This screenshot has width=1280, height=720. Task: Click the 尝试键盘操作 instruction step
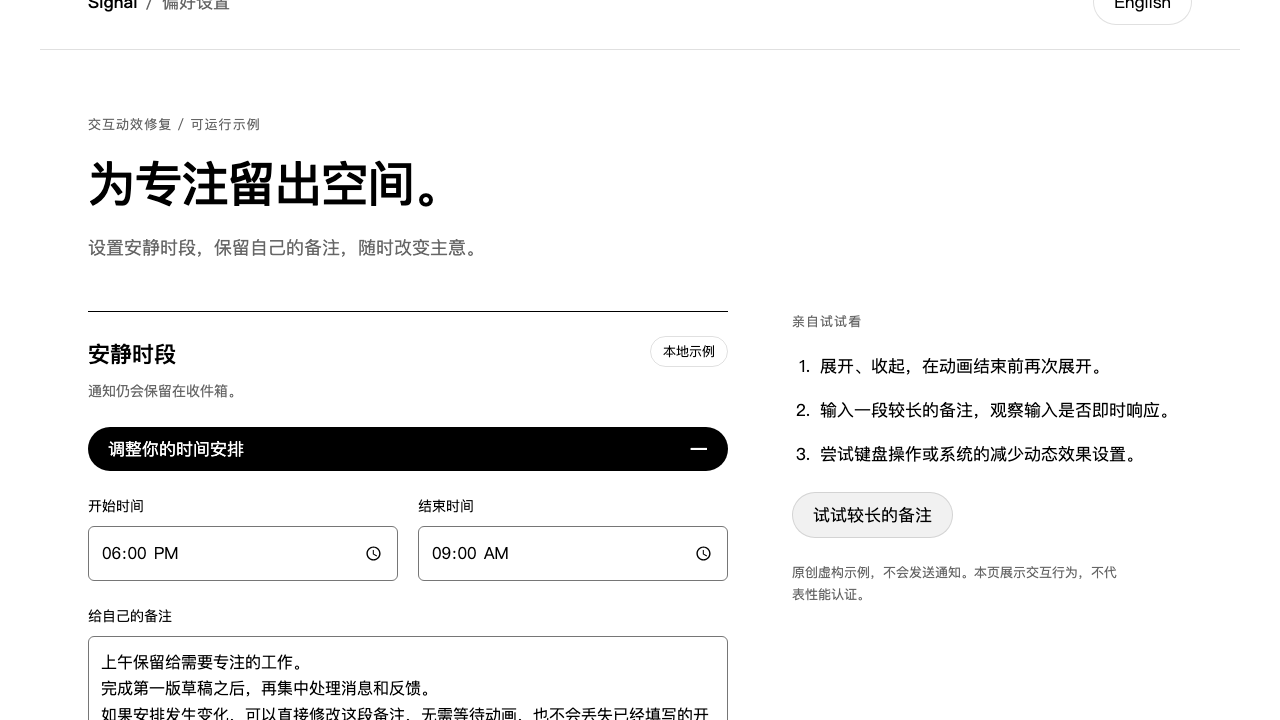coord(981,454)
